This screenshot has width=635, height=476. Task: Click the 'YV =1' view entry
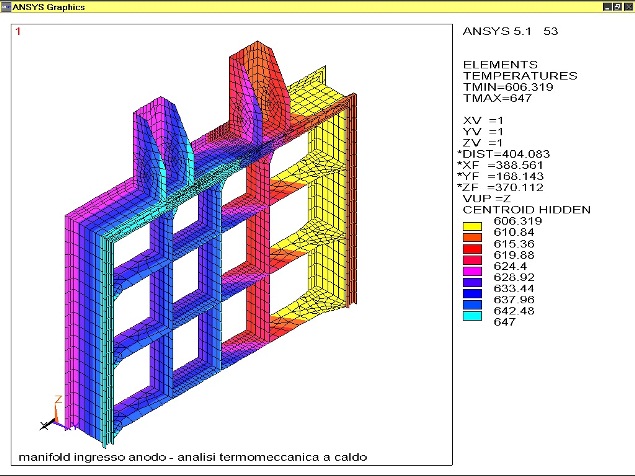click(x=483, y=132)
